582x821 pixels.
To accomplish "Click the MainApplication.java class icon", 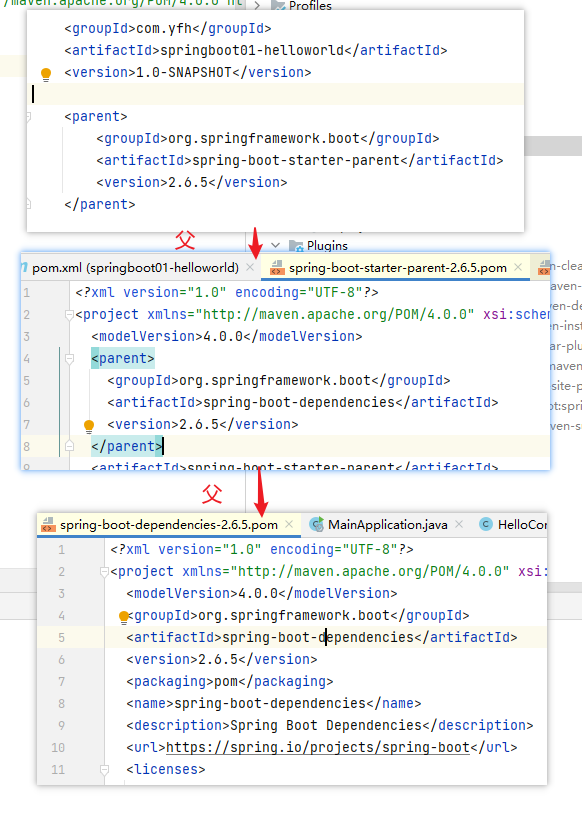I will point(317,524).
